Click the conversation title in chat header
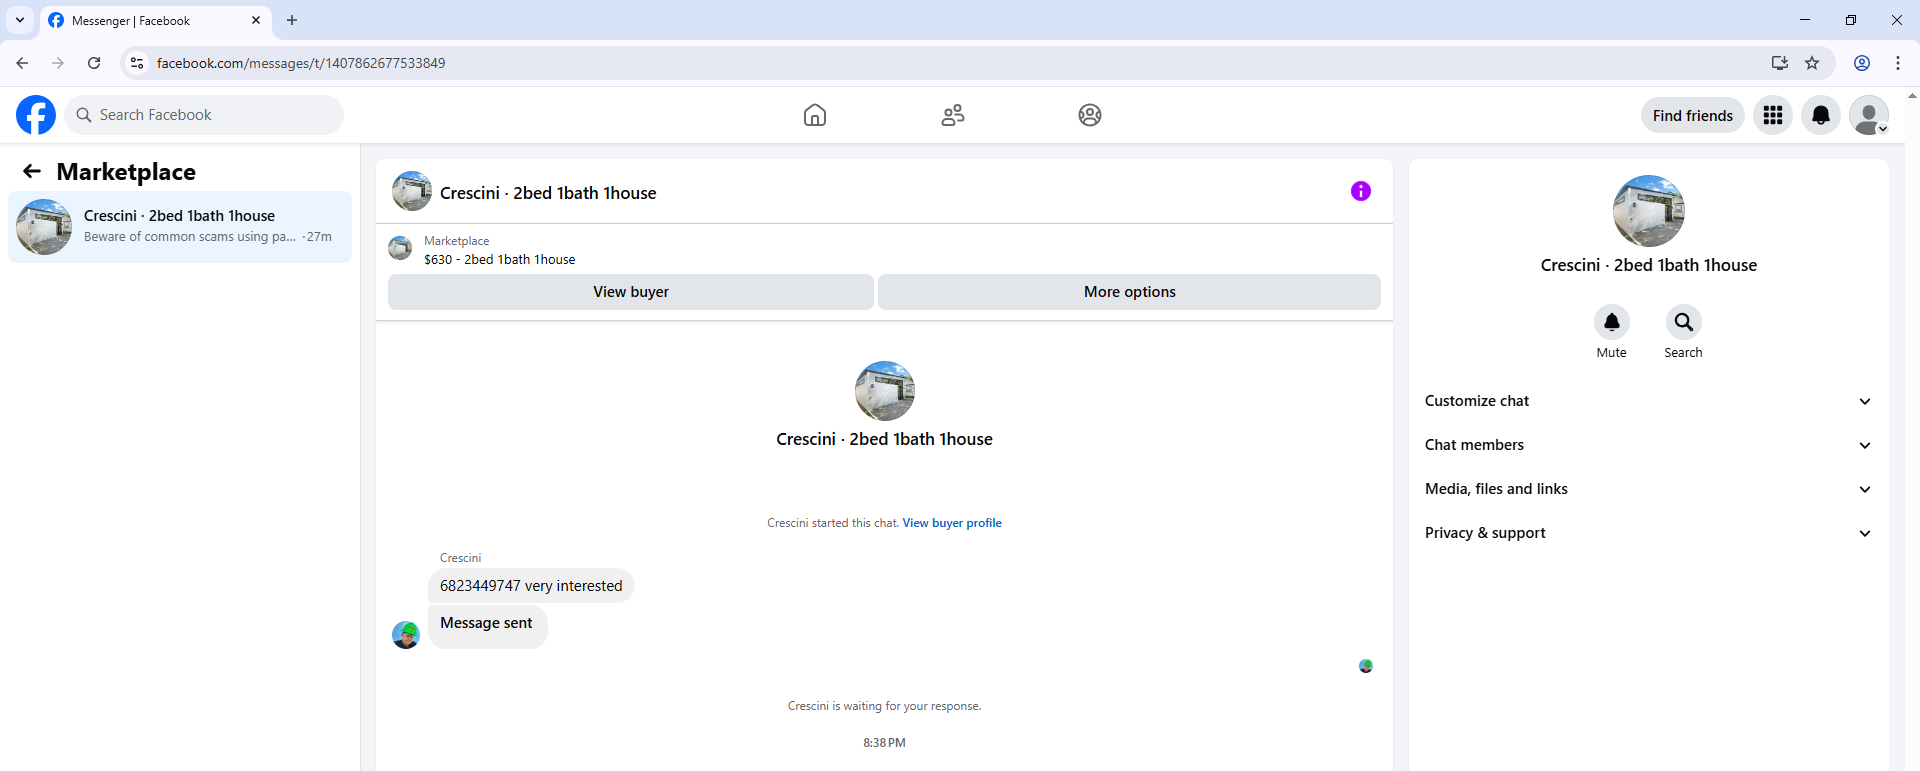Screen dimensions: 1920x771 (548, 193)
